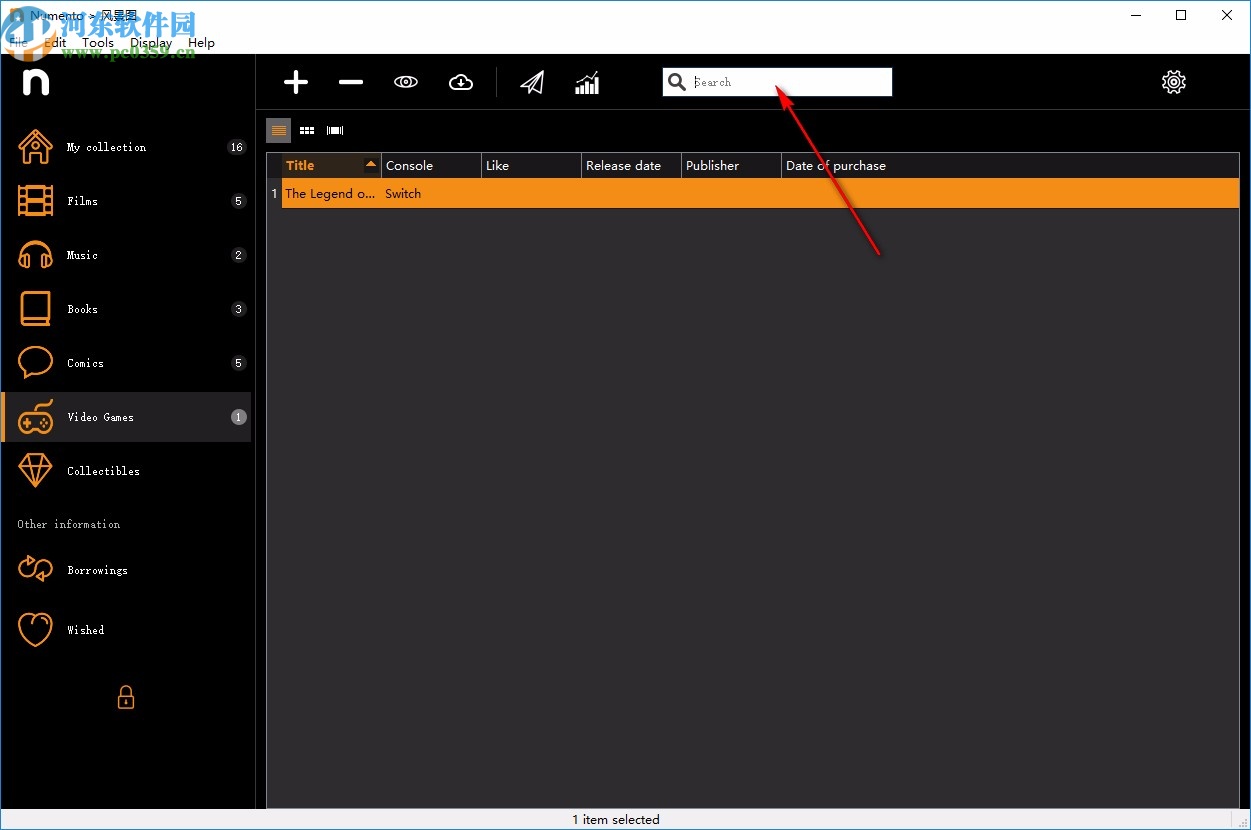The height and width of the screenshot is (830, 1251).
Task: Open the Wished list
Action: pyautogui.click(x=126, y=630)
